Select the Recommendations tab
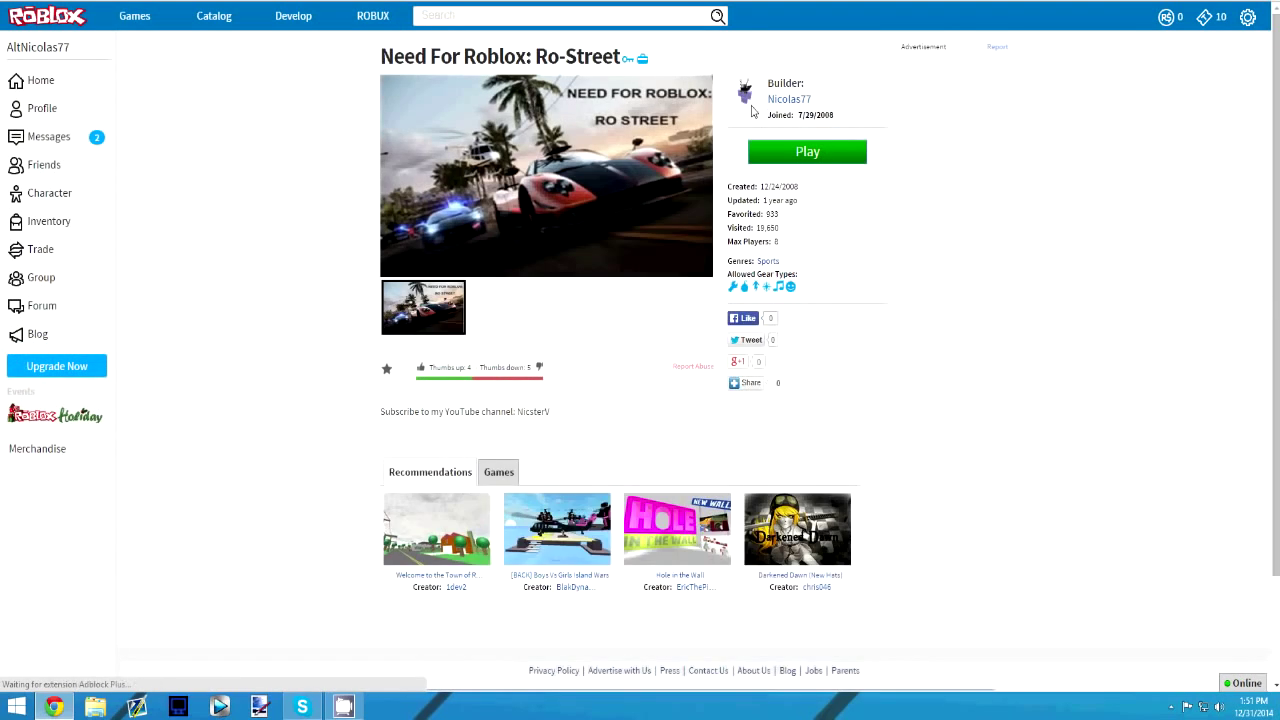Viewport: 1280px width, 720px height. point(430,472)
